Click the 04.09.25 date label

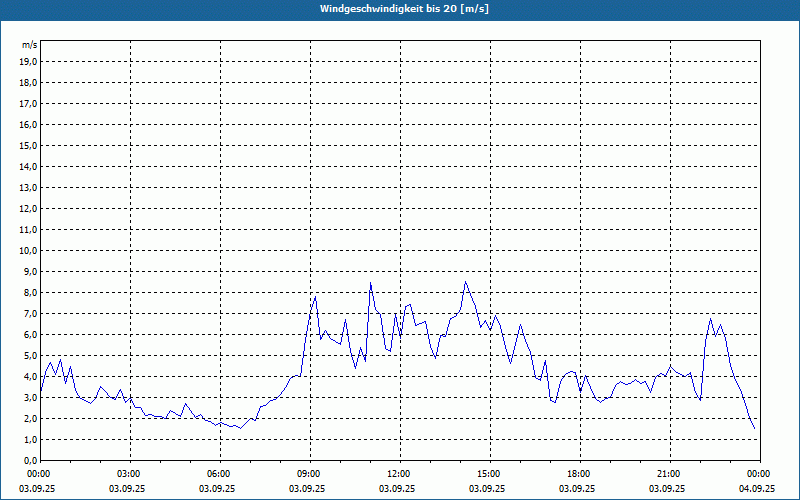(758, 489)
